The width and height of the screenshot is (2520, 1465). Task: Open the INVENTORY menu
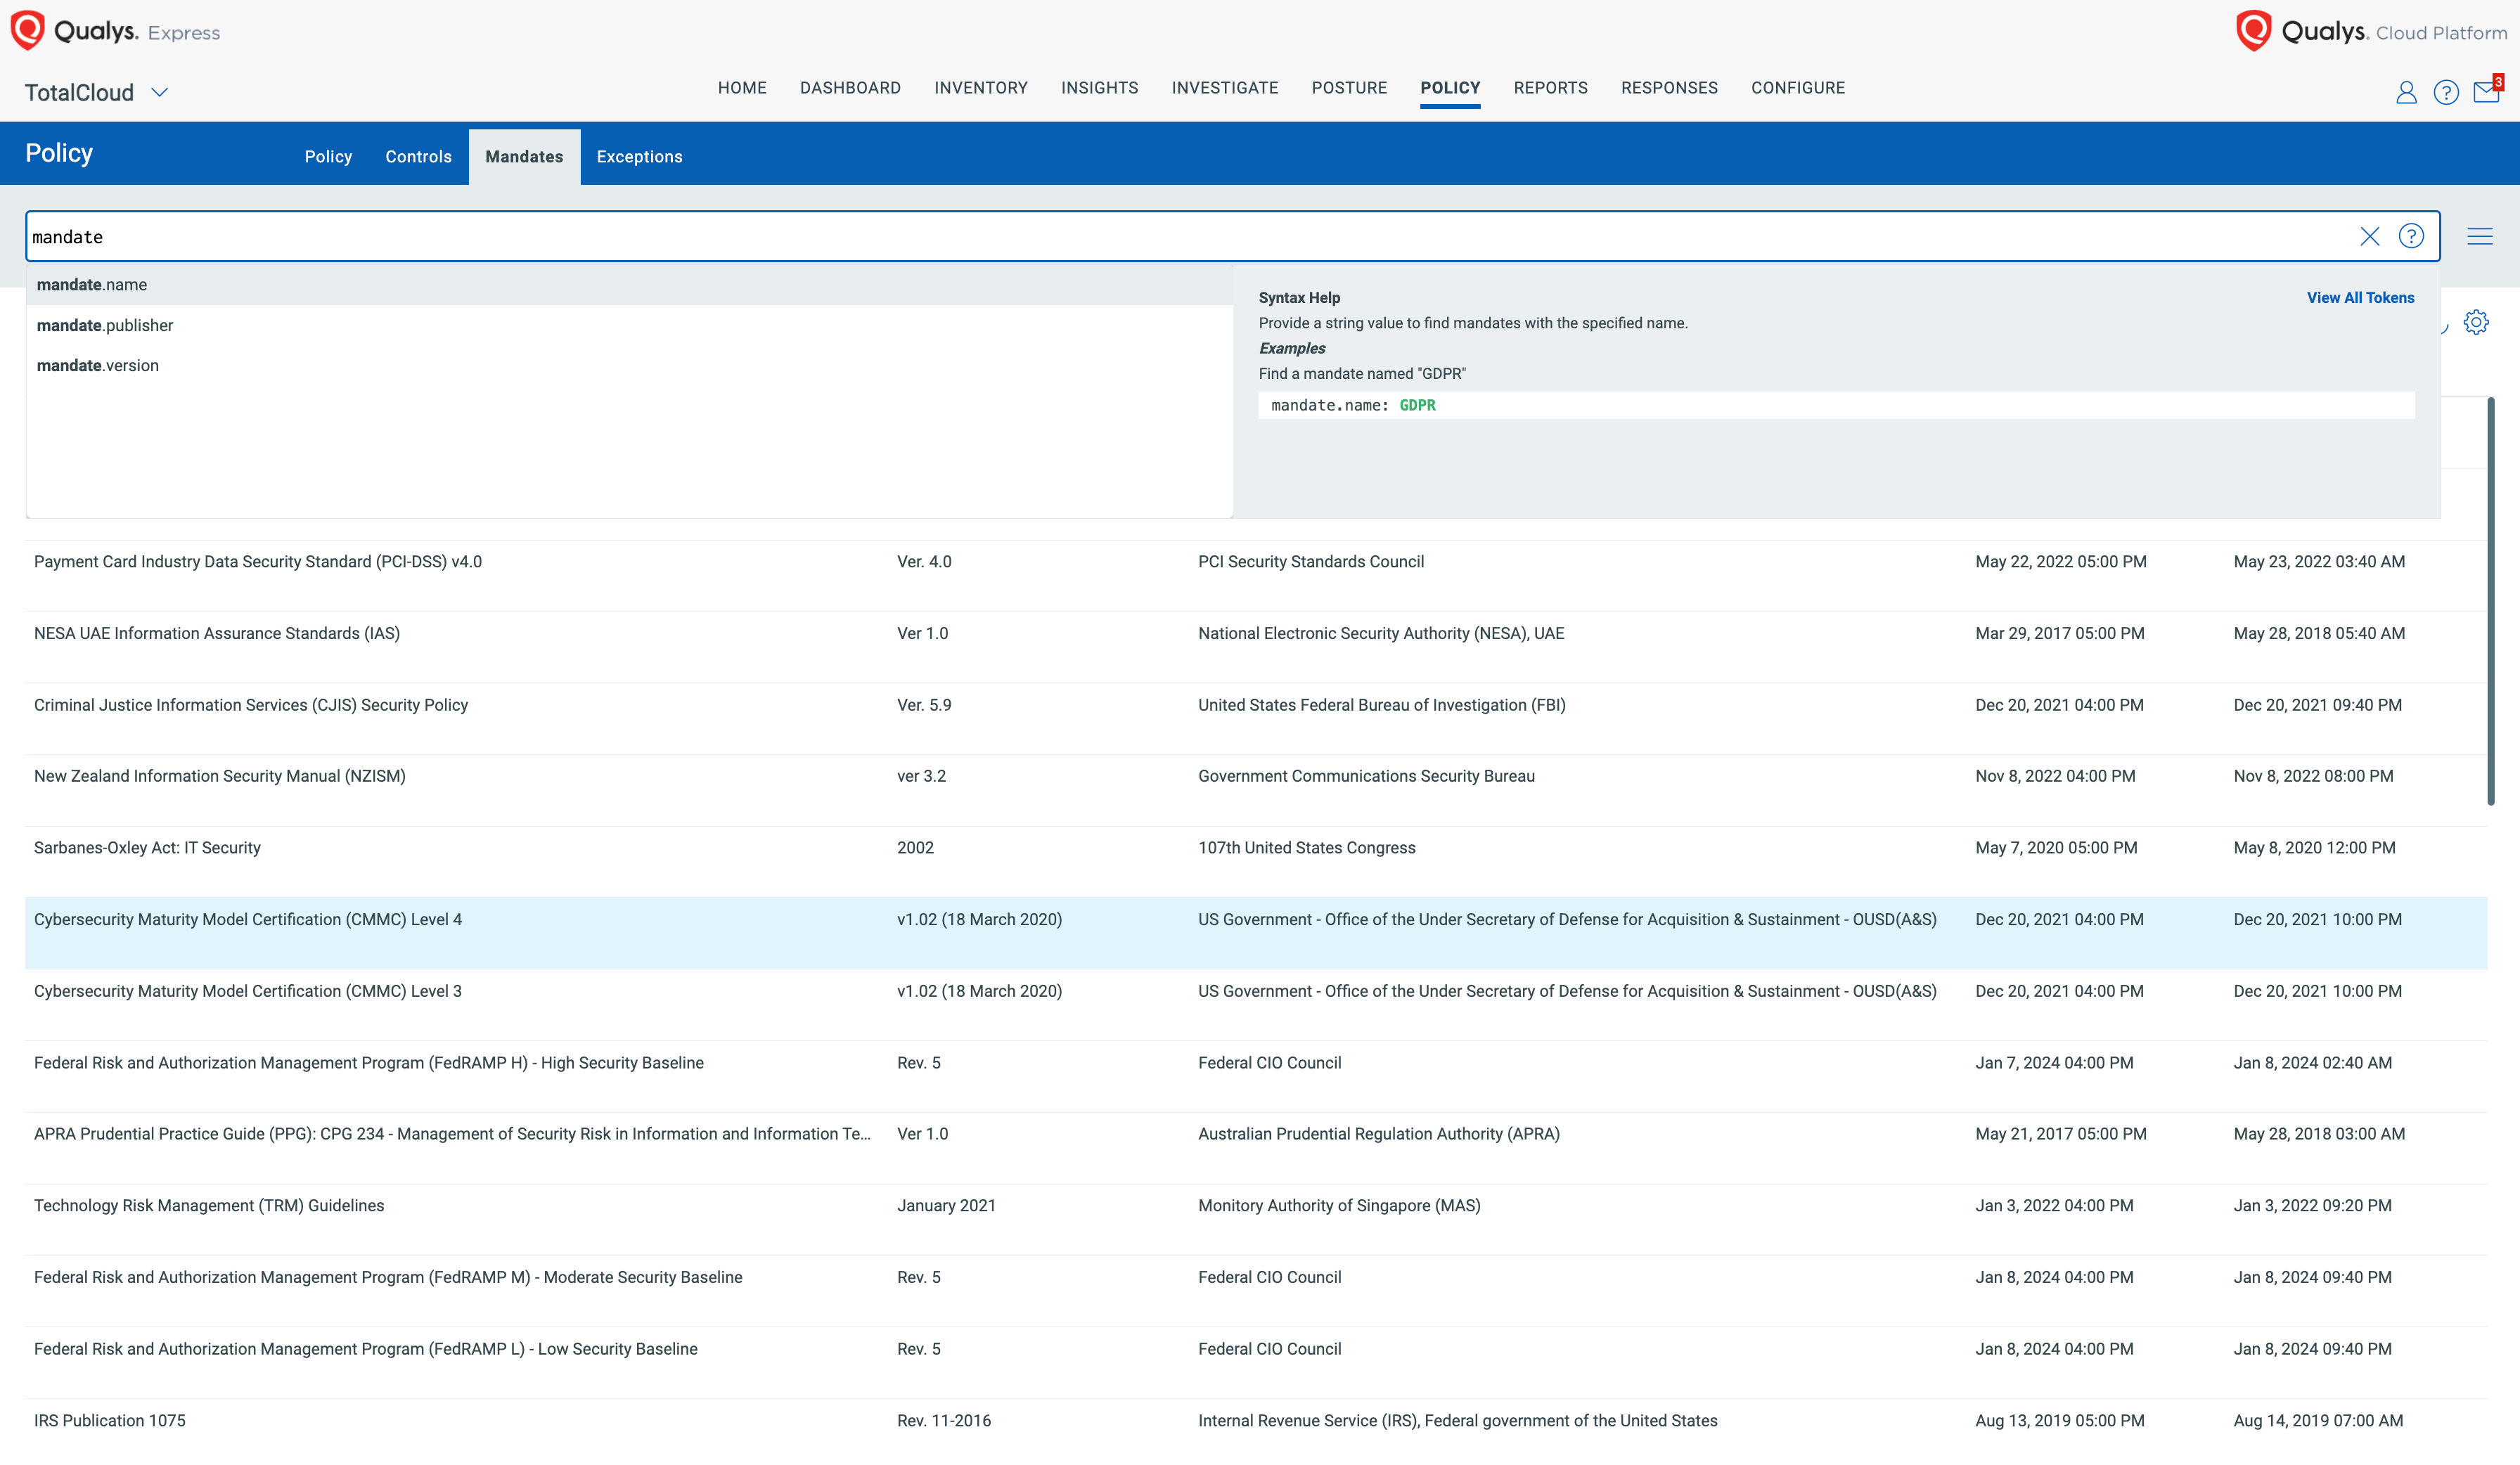981,88
